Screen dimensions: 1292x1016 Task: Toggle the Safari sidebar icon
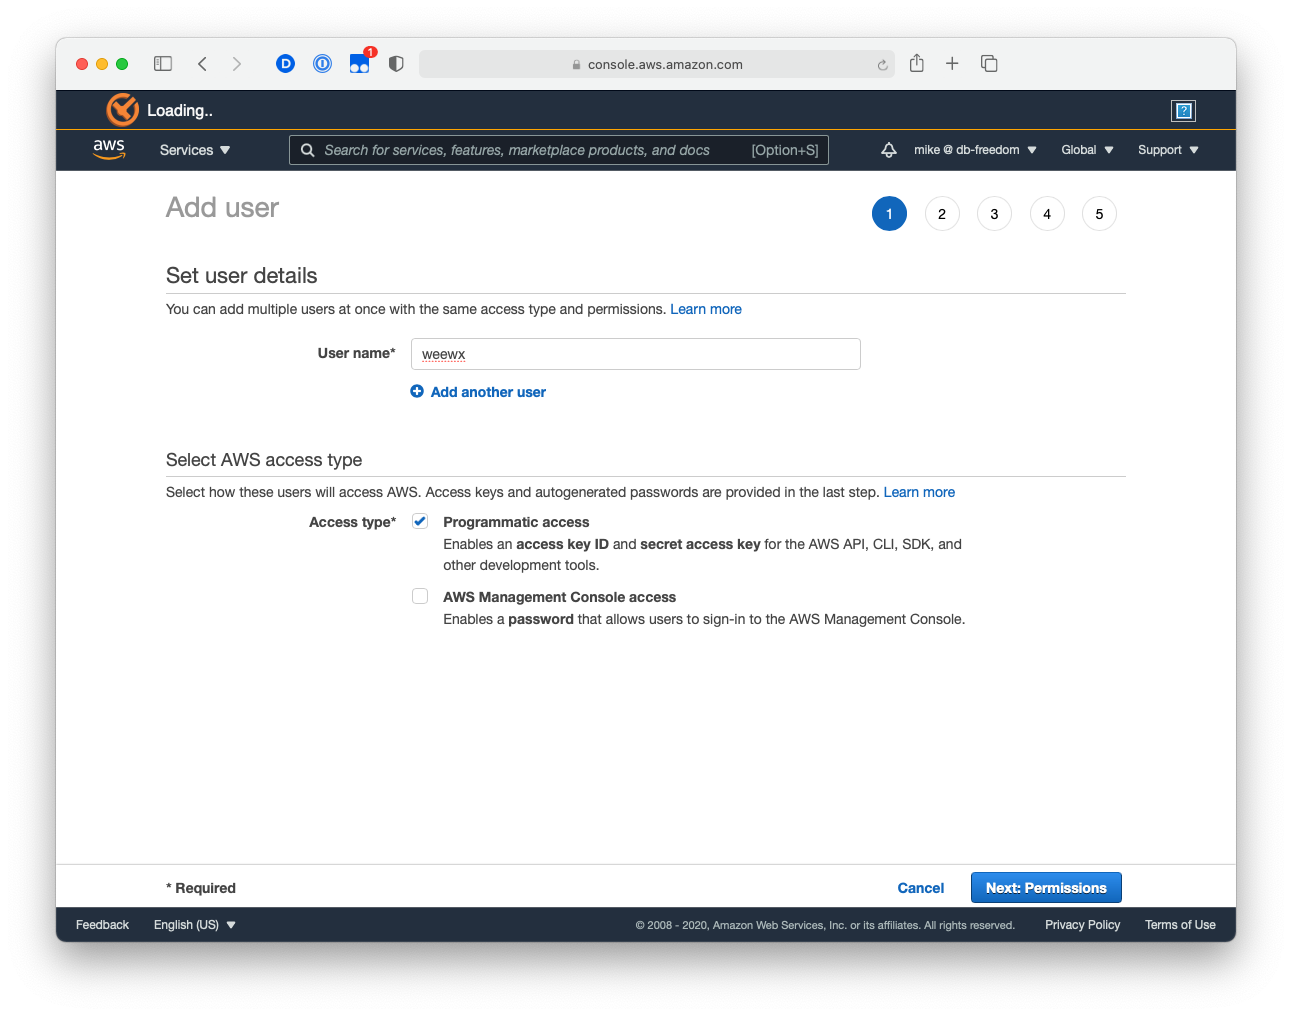[x=163, y=64]
